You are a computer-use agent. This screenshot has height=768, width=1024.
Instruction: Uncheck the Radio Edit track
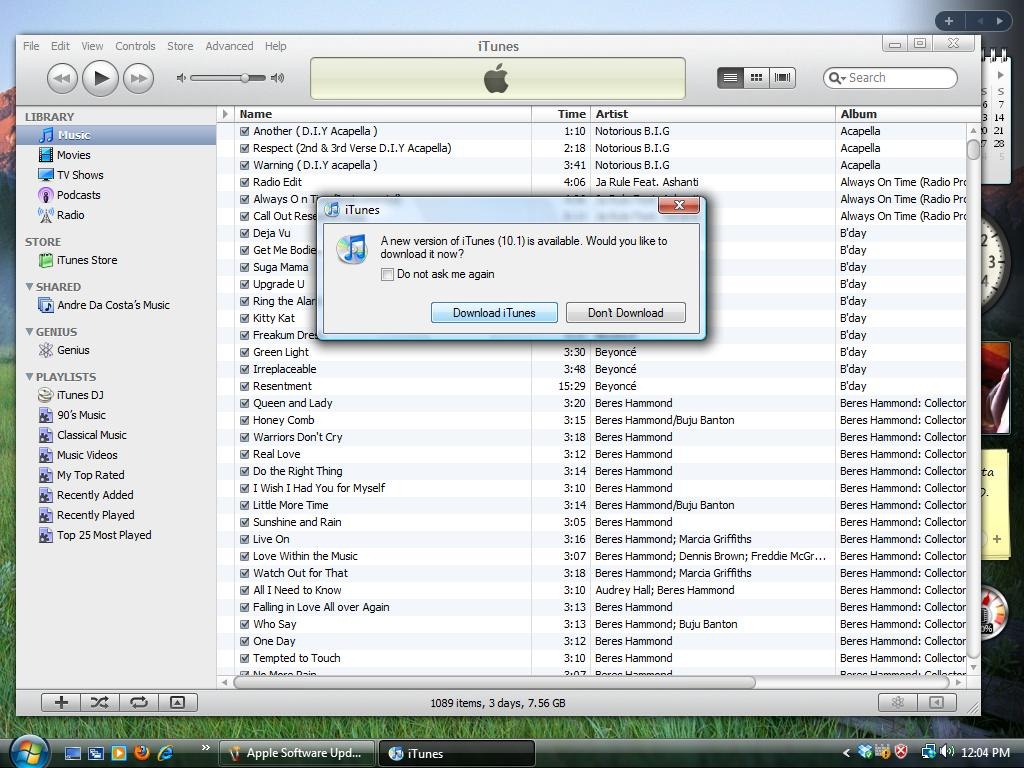tap(244, 182)
